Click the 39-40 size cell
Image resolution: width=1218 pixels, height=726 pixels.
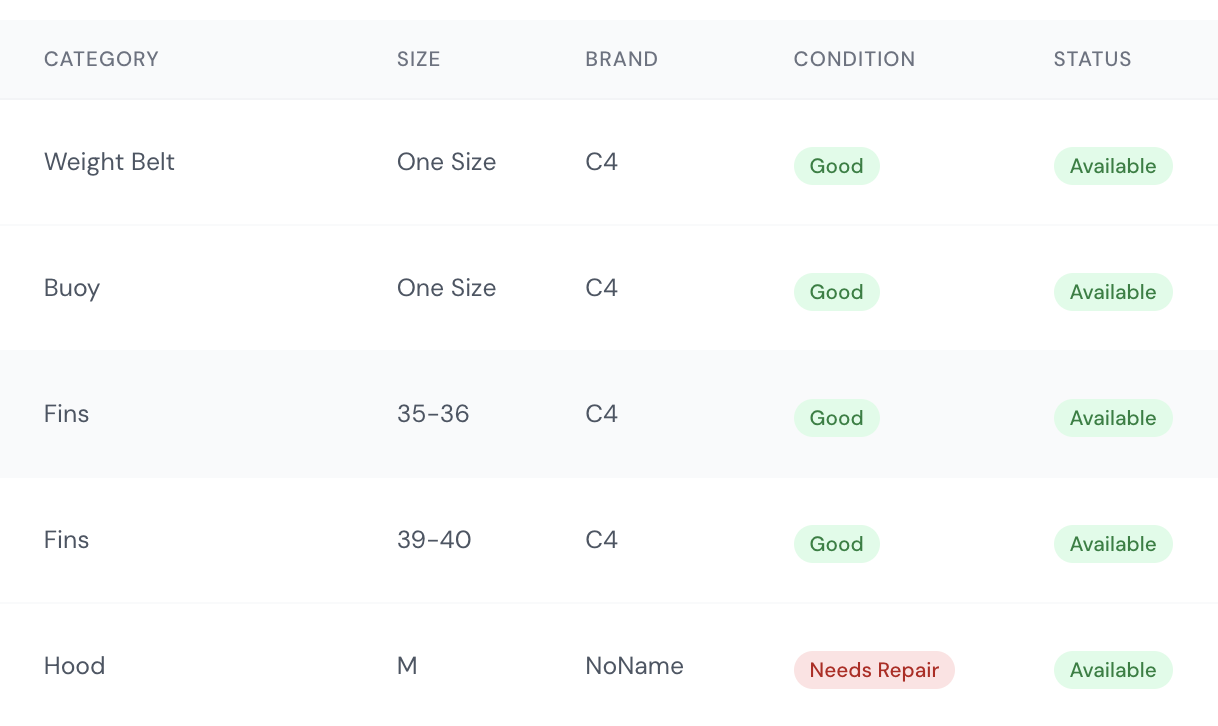coord(434,540)
